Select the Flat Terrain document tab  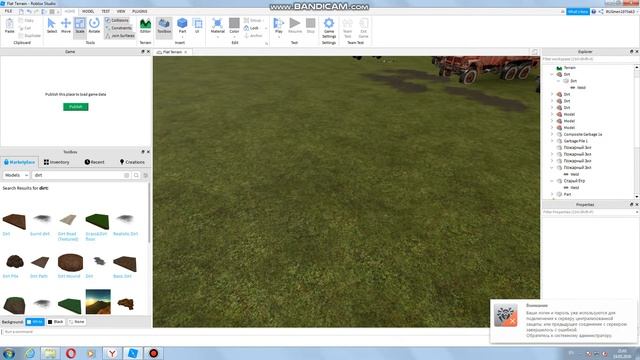pos(172,52)
